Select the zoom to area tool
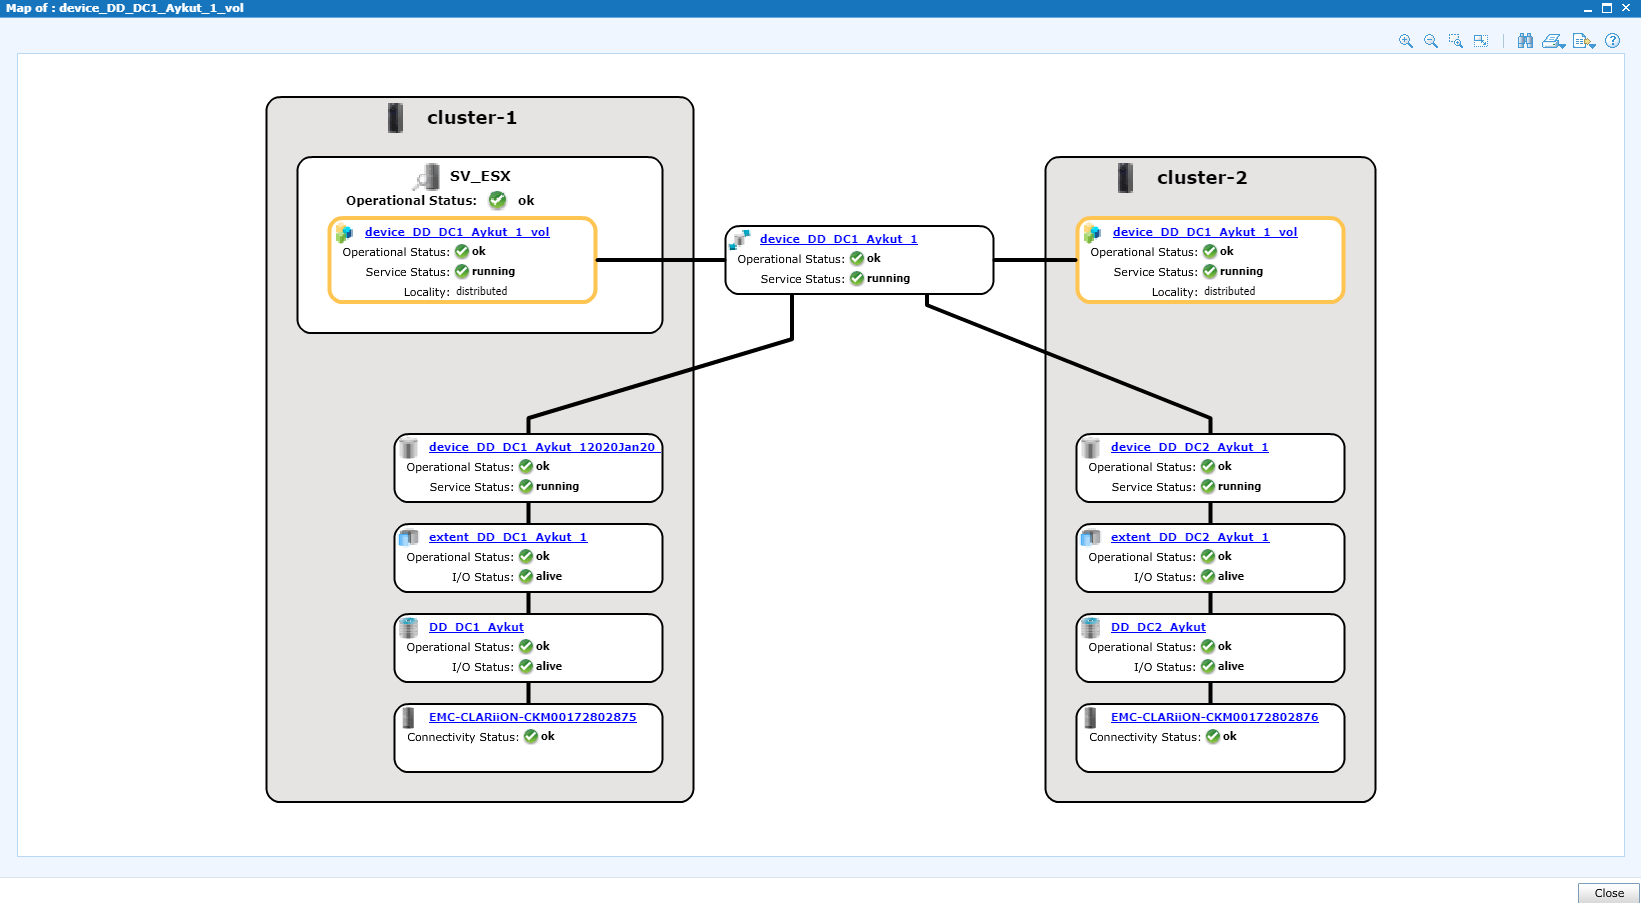Viewport: 1641px width, 903px height. click(1456, 41)
